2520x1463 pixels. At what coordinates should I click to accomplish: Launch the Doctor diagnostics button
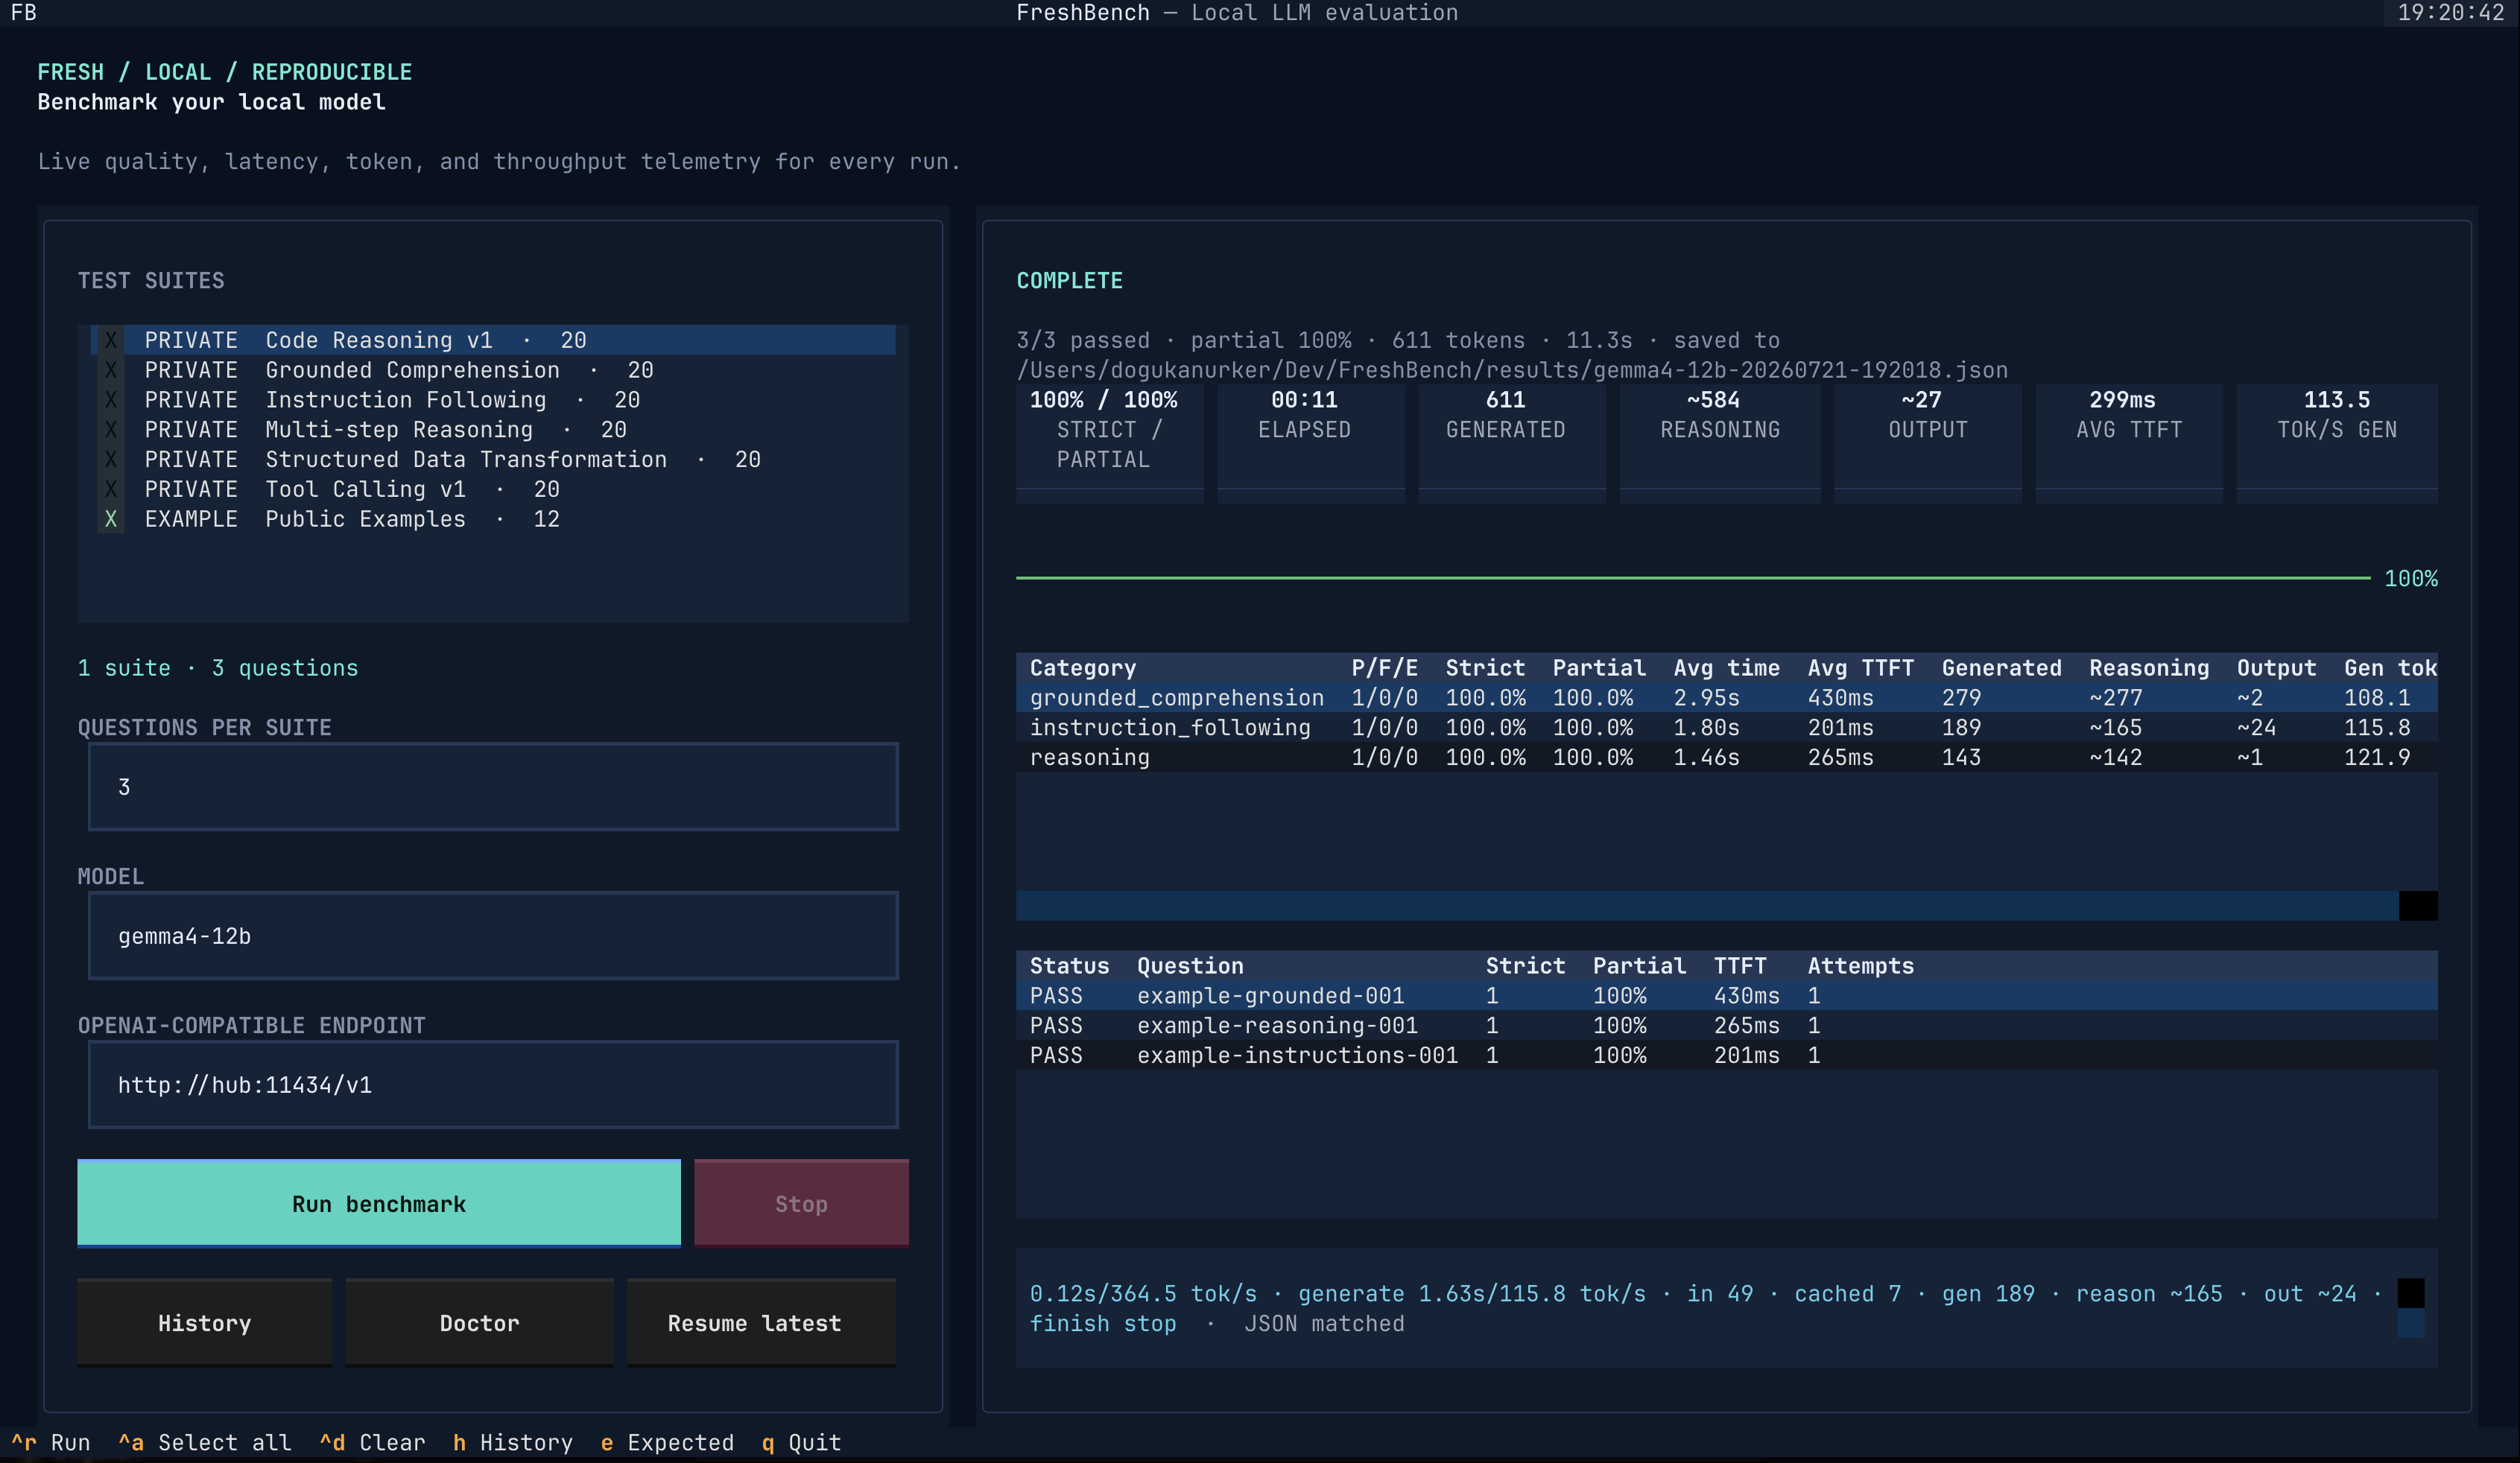(480, 1323)
